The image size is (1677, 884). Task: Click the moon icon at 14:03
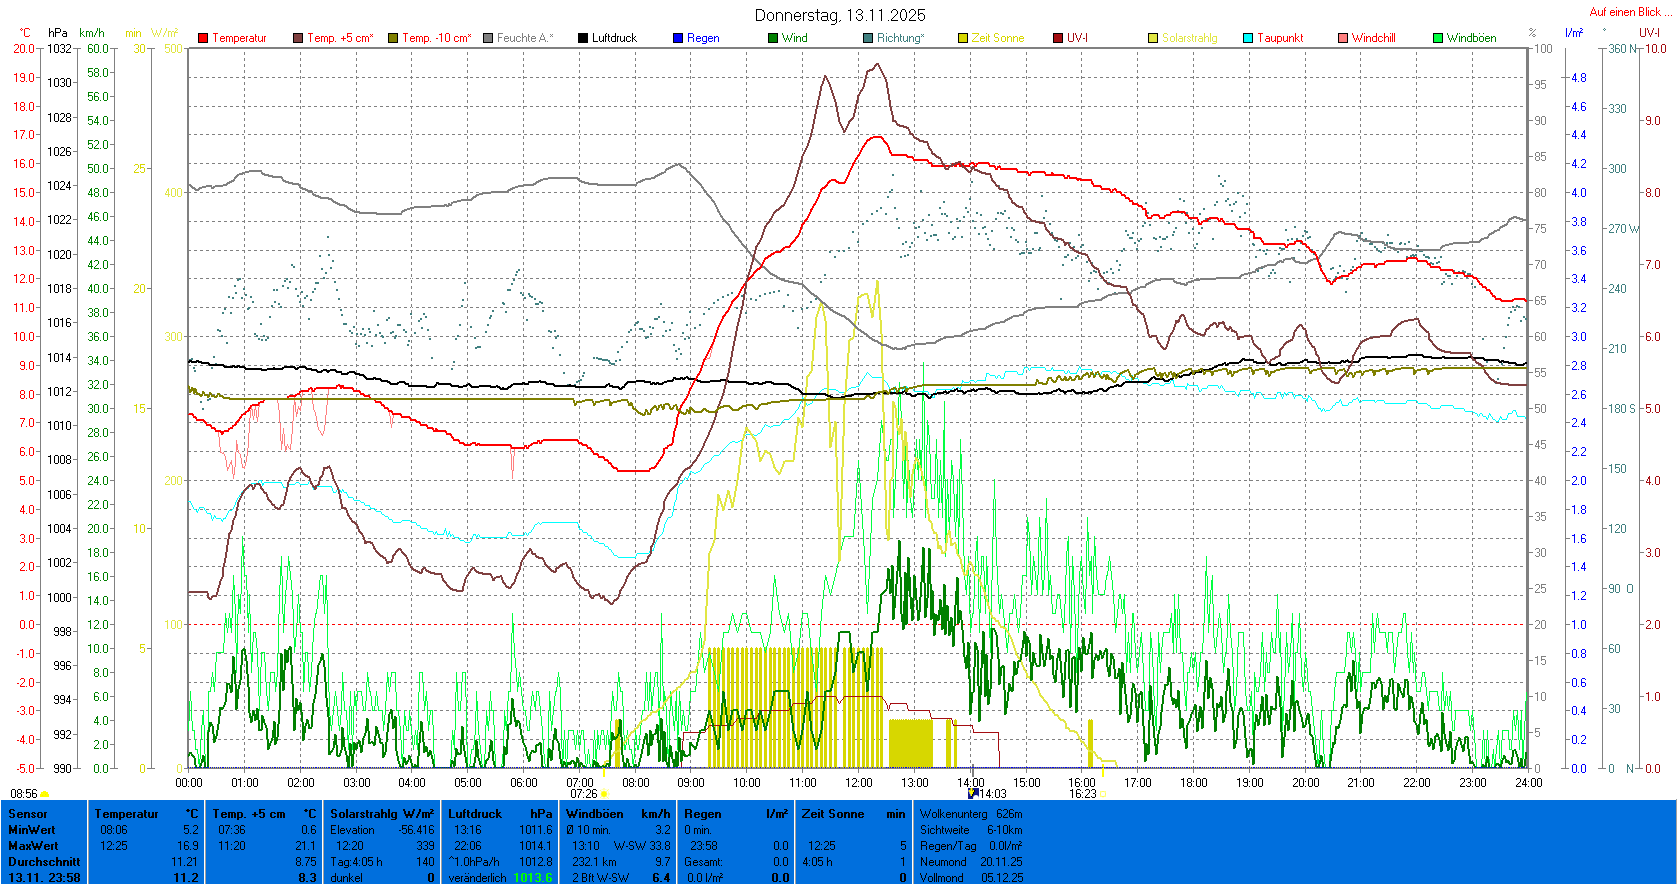(x=972, y=793)
